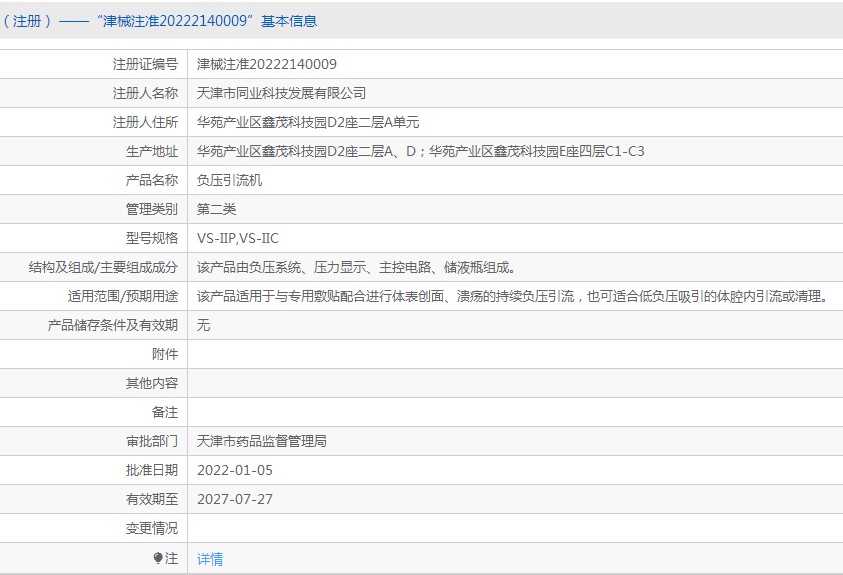Select the 其他内容 label
The height and width of the screenshot is (575, 843).
pyautogui.click(x=152, y=384)
